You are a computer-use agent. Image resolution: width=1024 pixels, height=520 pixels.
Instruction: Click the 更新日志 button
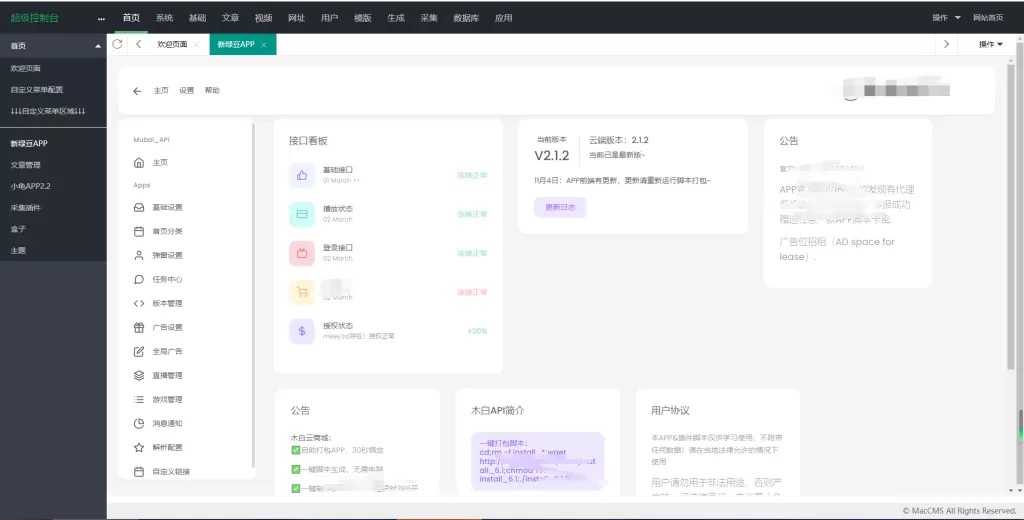click(560, 207)
